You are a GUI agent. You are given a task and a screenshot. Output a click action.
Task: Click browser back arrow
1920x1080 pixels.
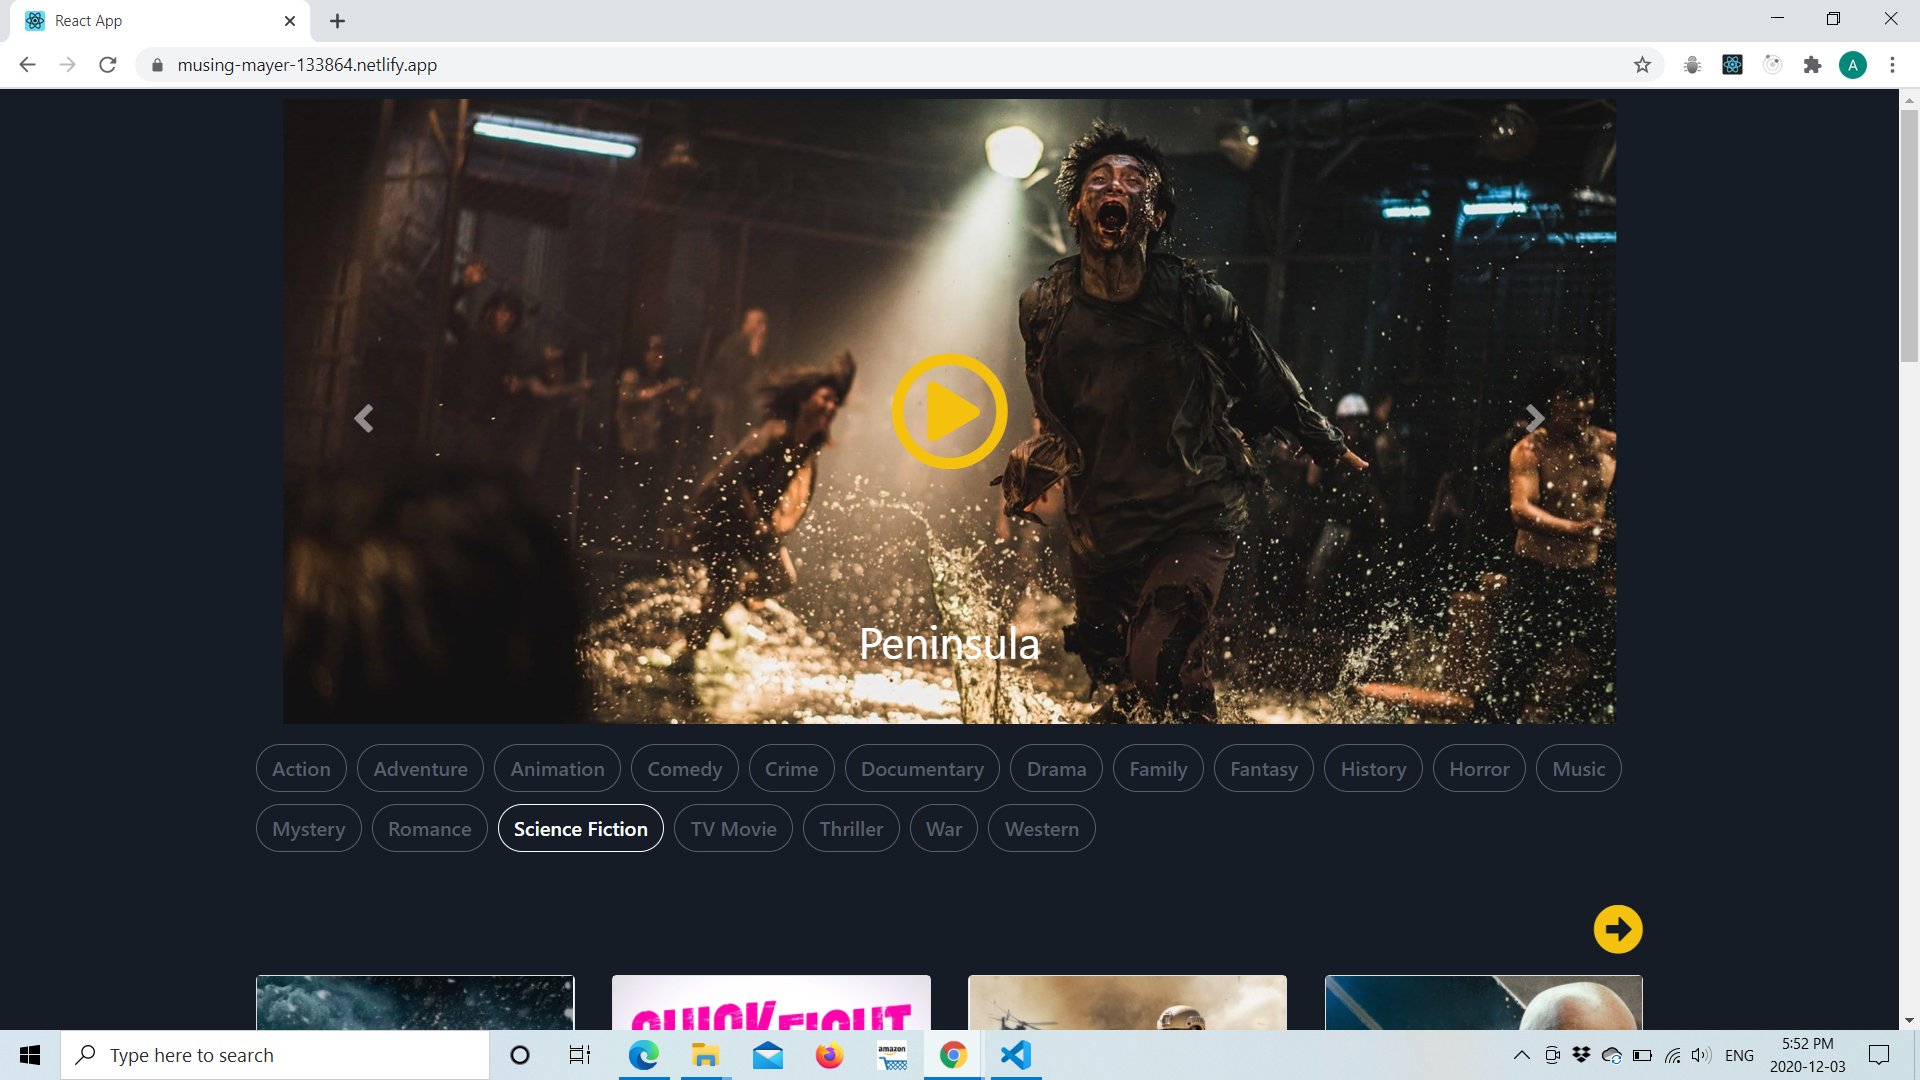pyautogui.click(x=27, y=65)
